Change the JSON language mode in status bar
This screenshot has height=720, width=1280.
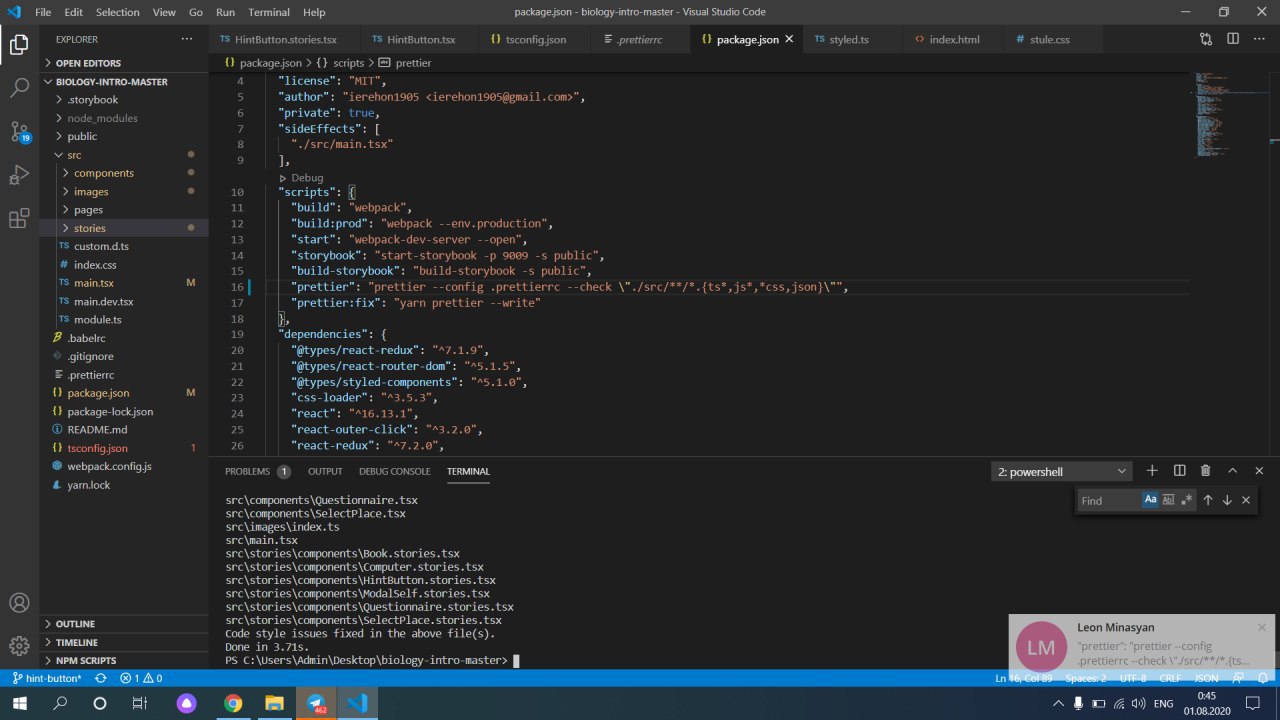(1206, 678)
